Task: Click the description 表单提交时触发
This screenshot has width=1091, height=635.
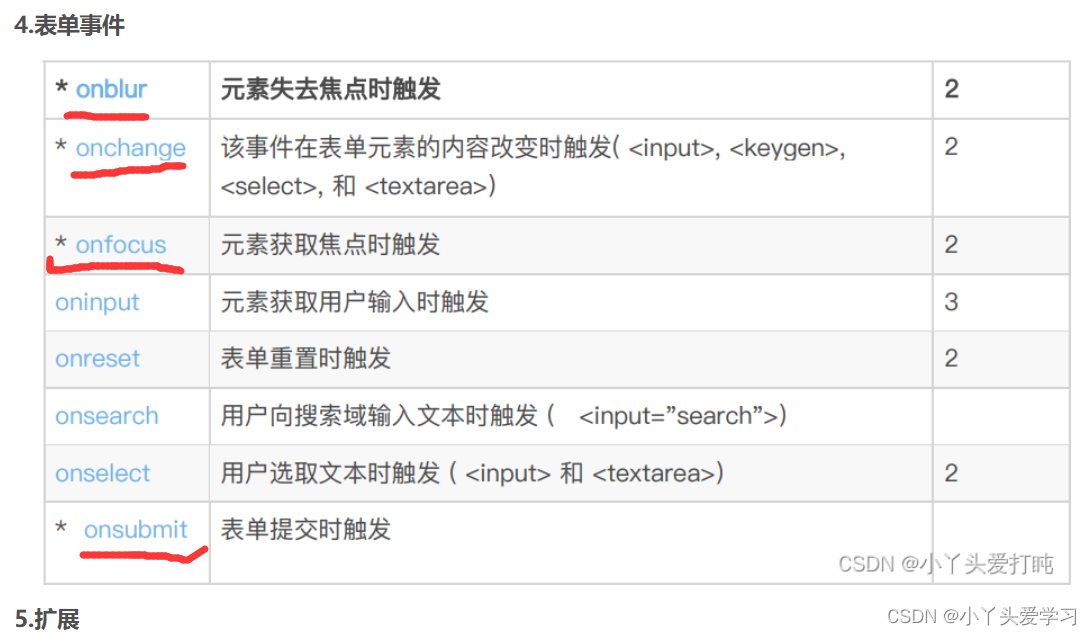Action: [x=306, y=530]
